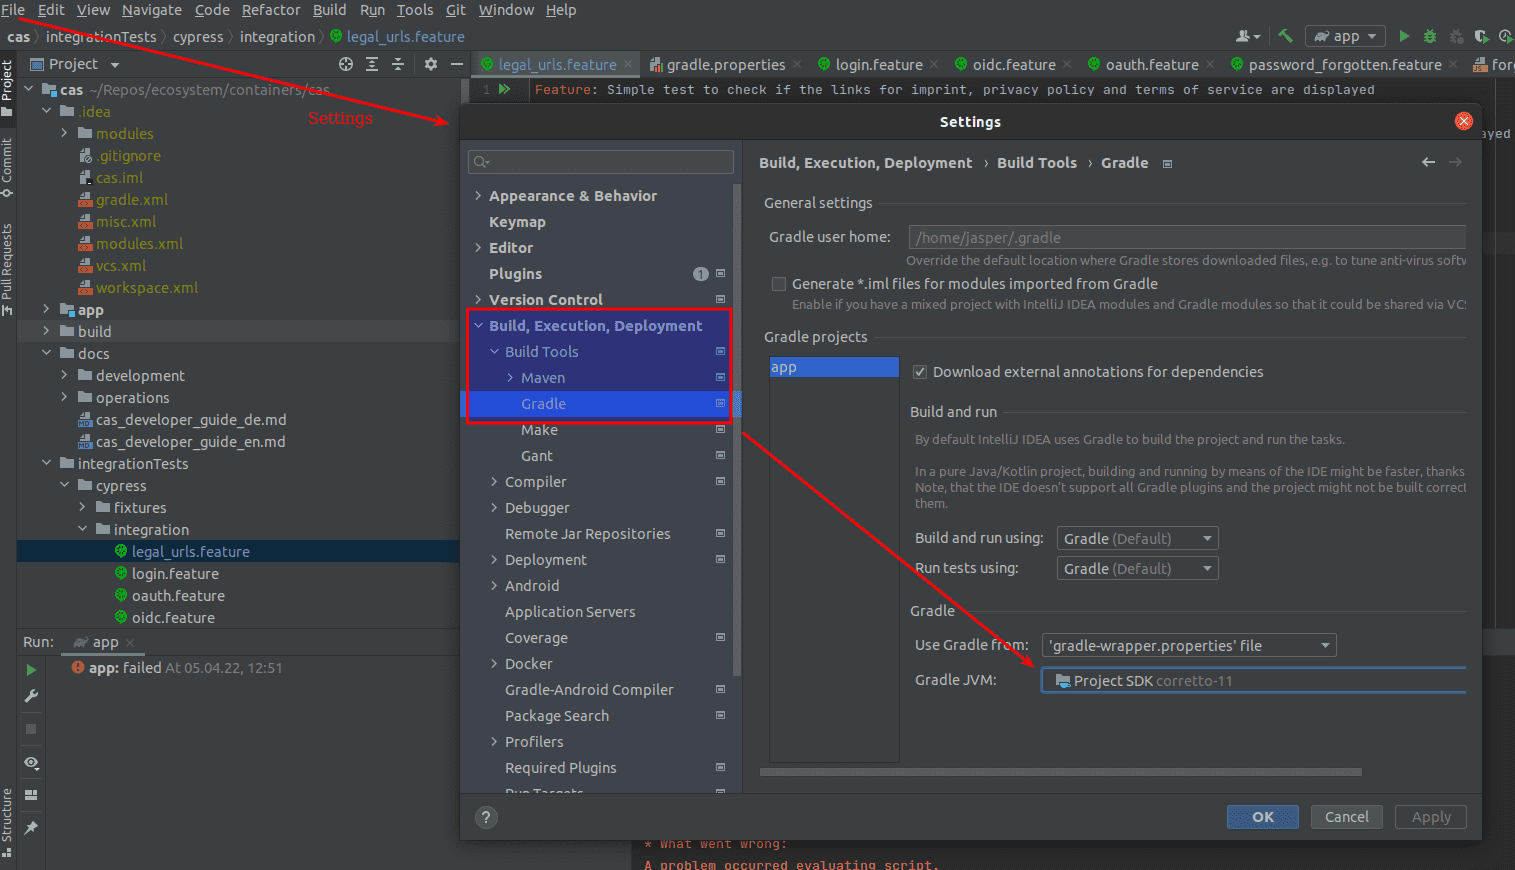
Task: Click the Cancel button
Action: pyautogui.click(x=1346, y=817)
